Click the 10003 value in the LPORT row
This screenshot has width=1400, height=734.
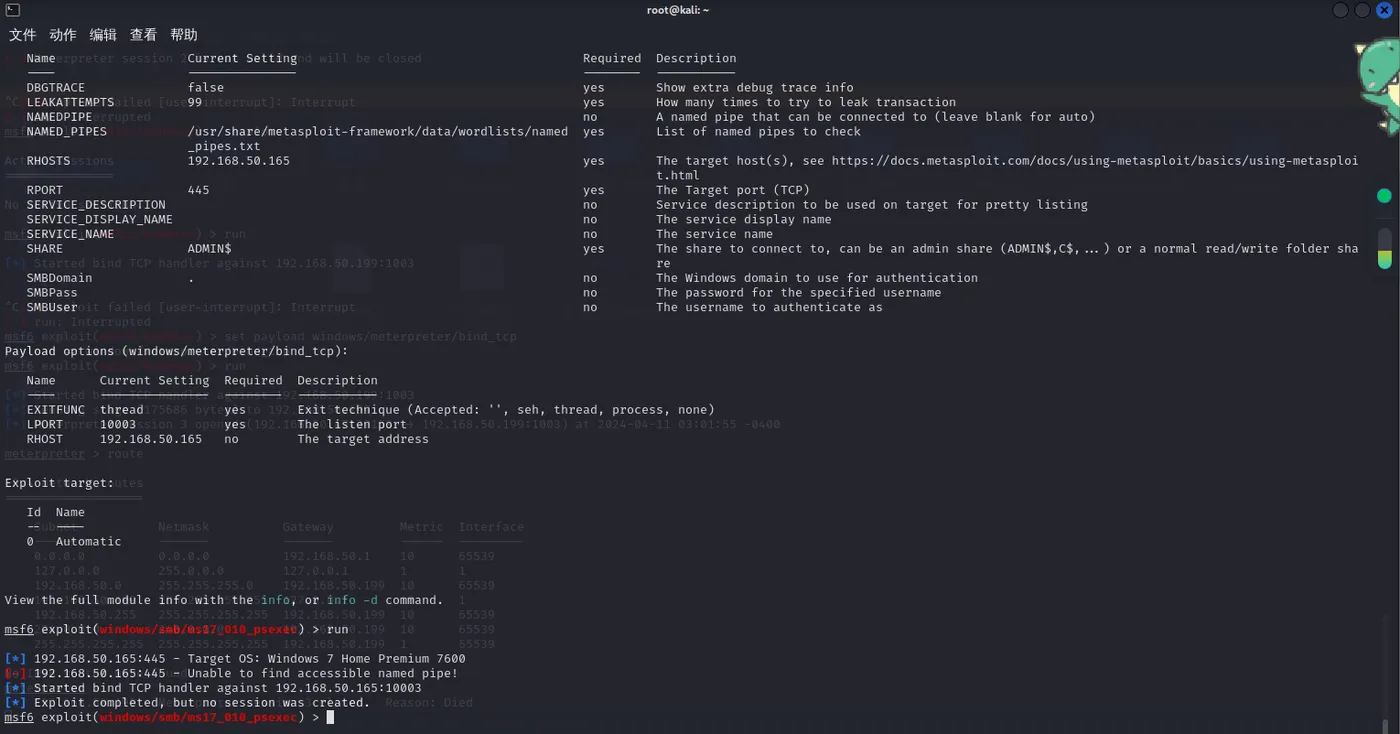[118, 425]
